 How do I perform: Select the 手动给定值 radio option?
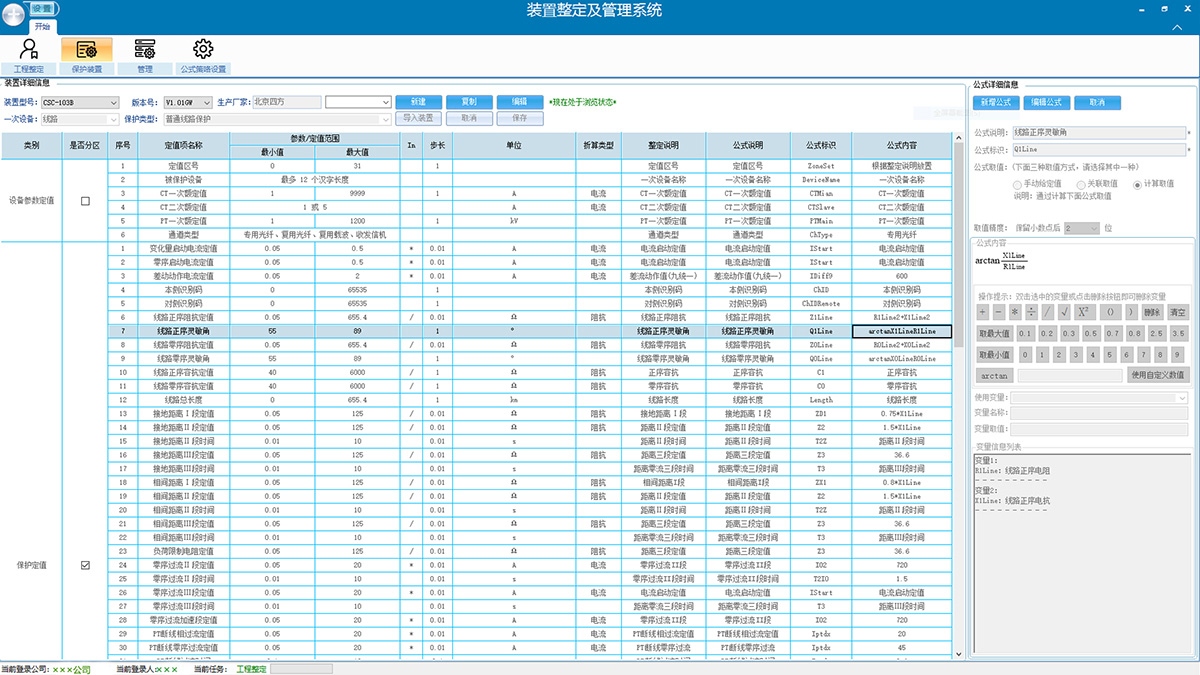coord(1018,185)
